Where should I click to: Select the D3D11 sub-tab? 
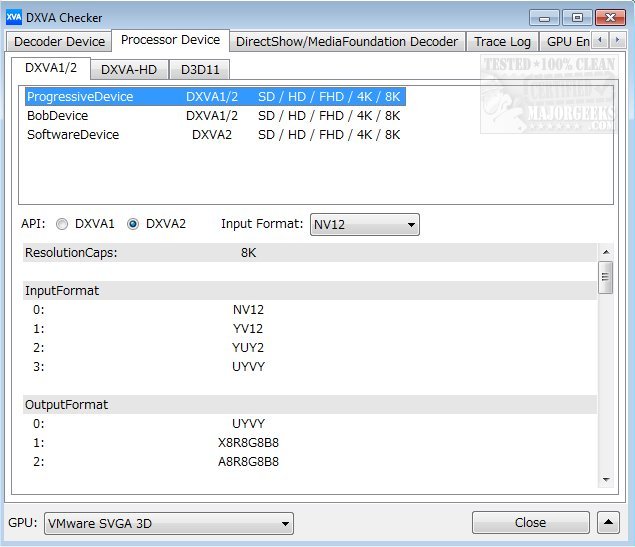200,70
